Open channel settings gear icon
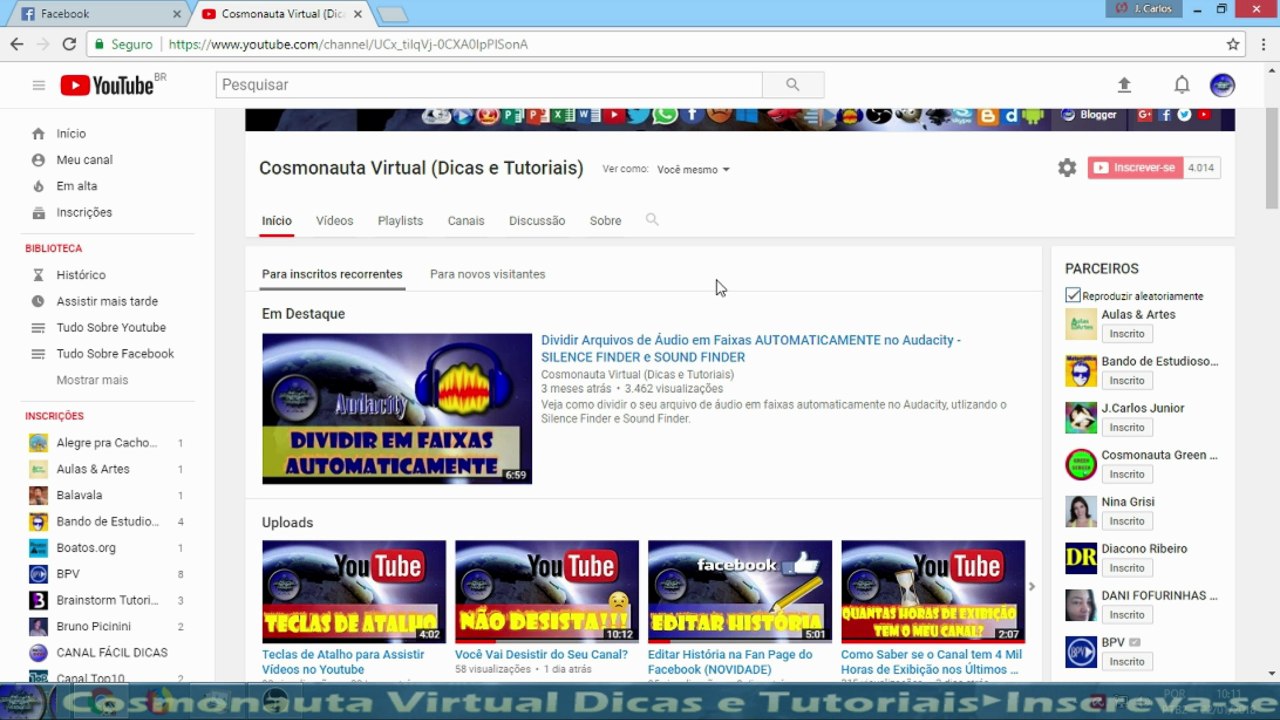 pos(1067,168)
